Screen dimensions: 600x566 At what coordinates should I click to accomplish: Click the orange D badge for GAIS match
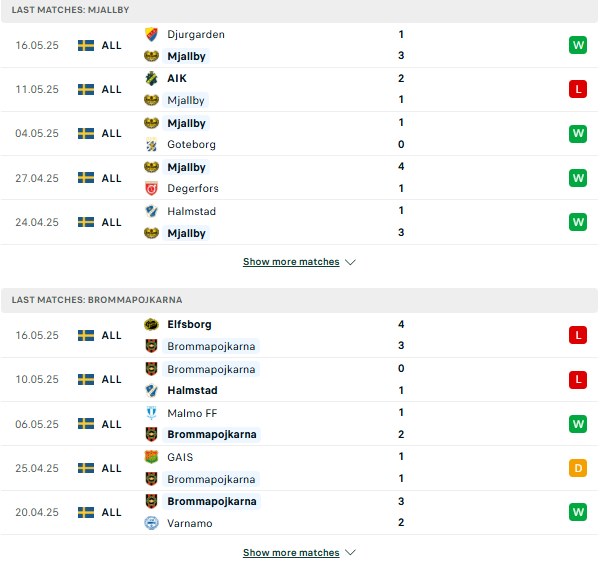click(577, 468)
